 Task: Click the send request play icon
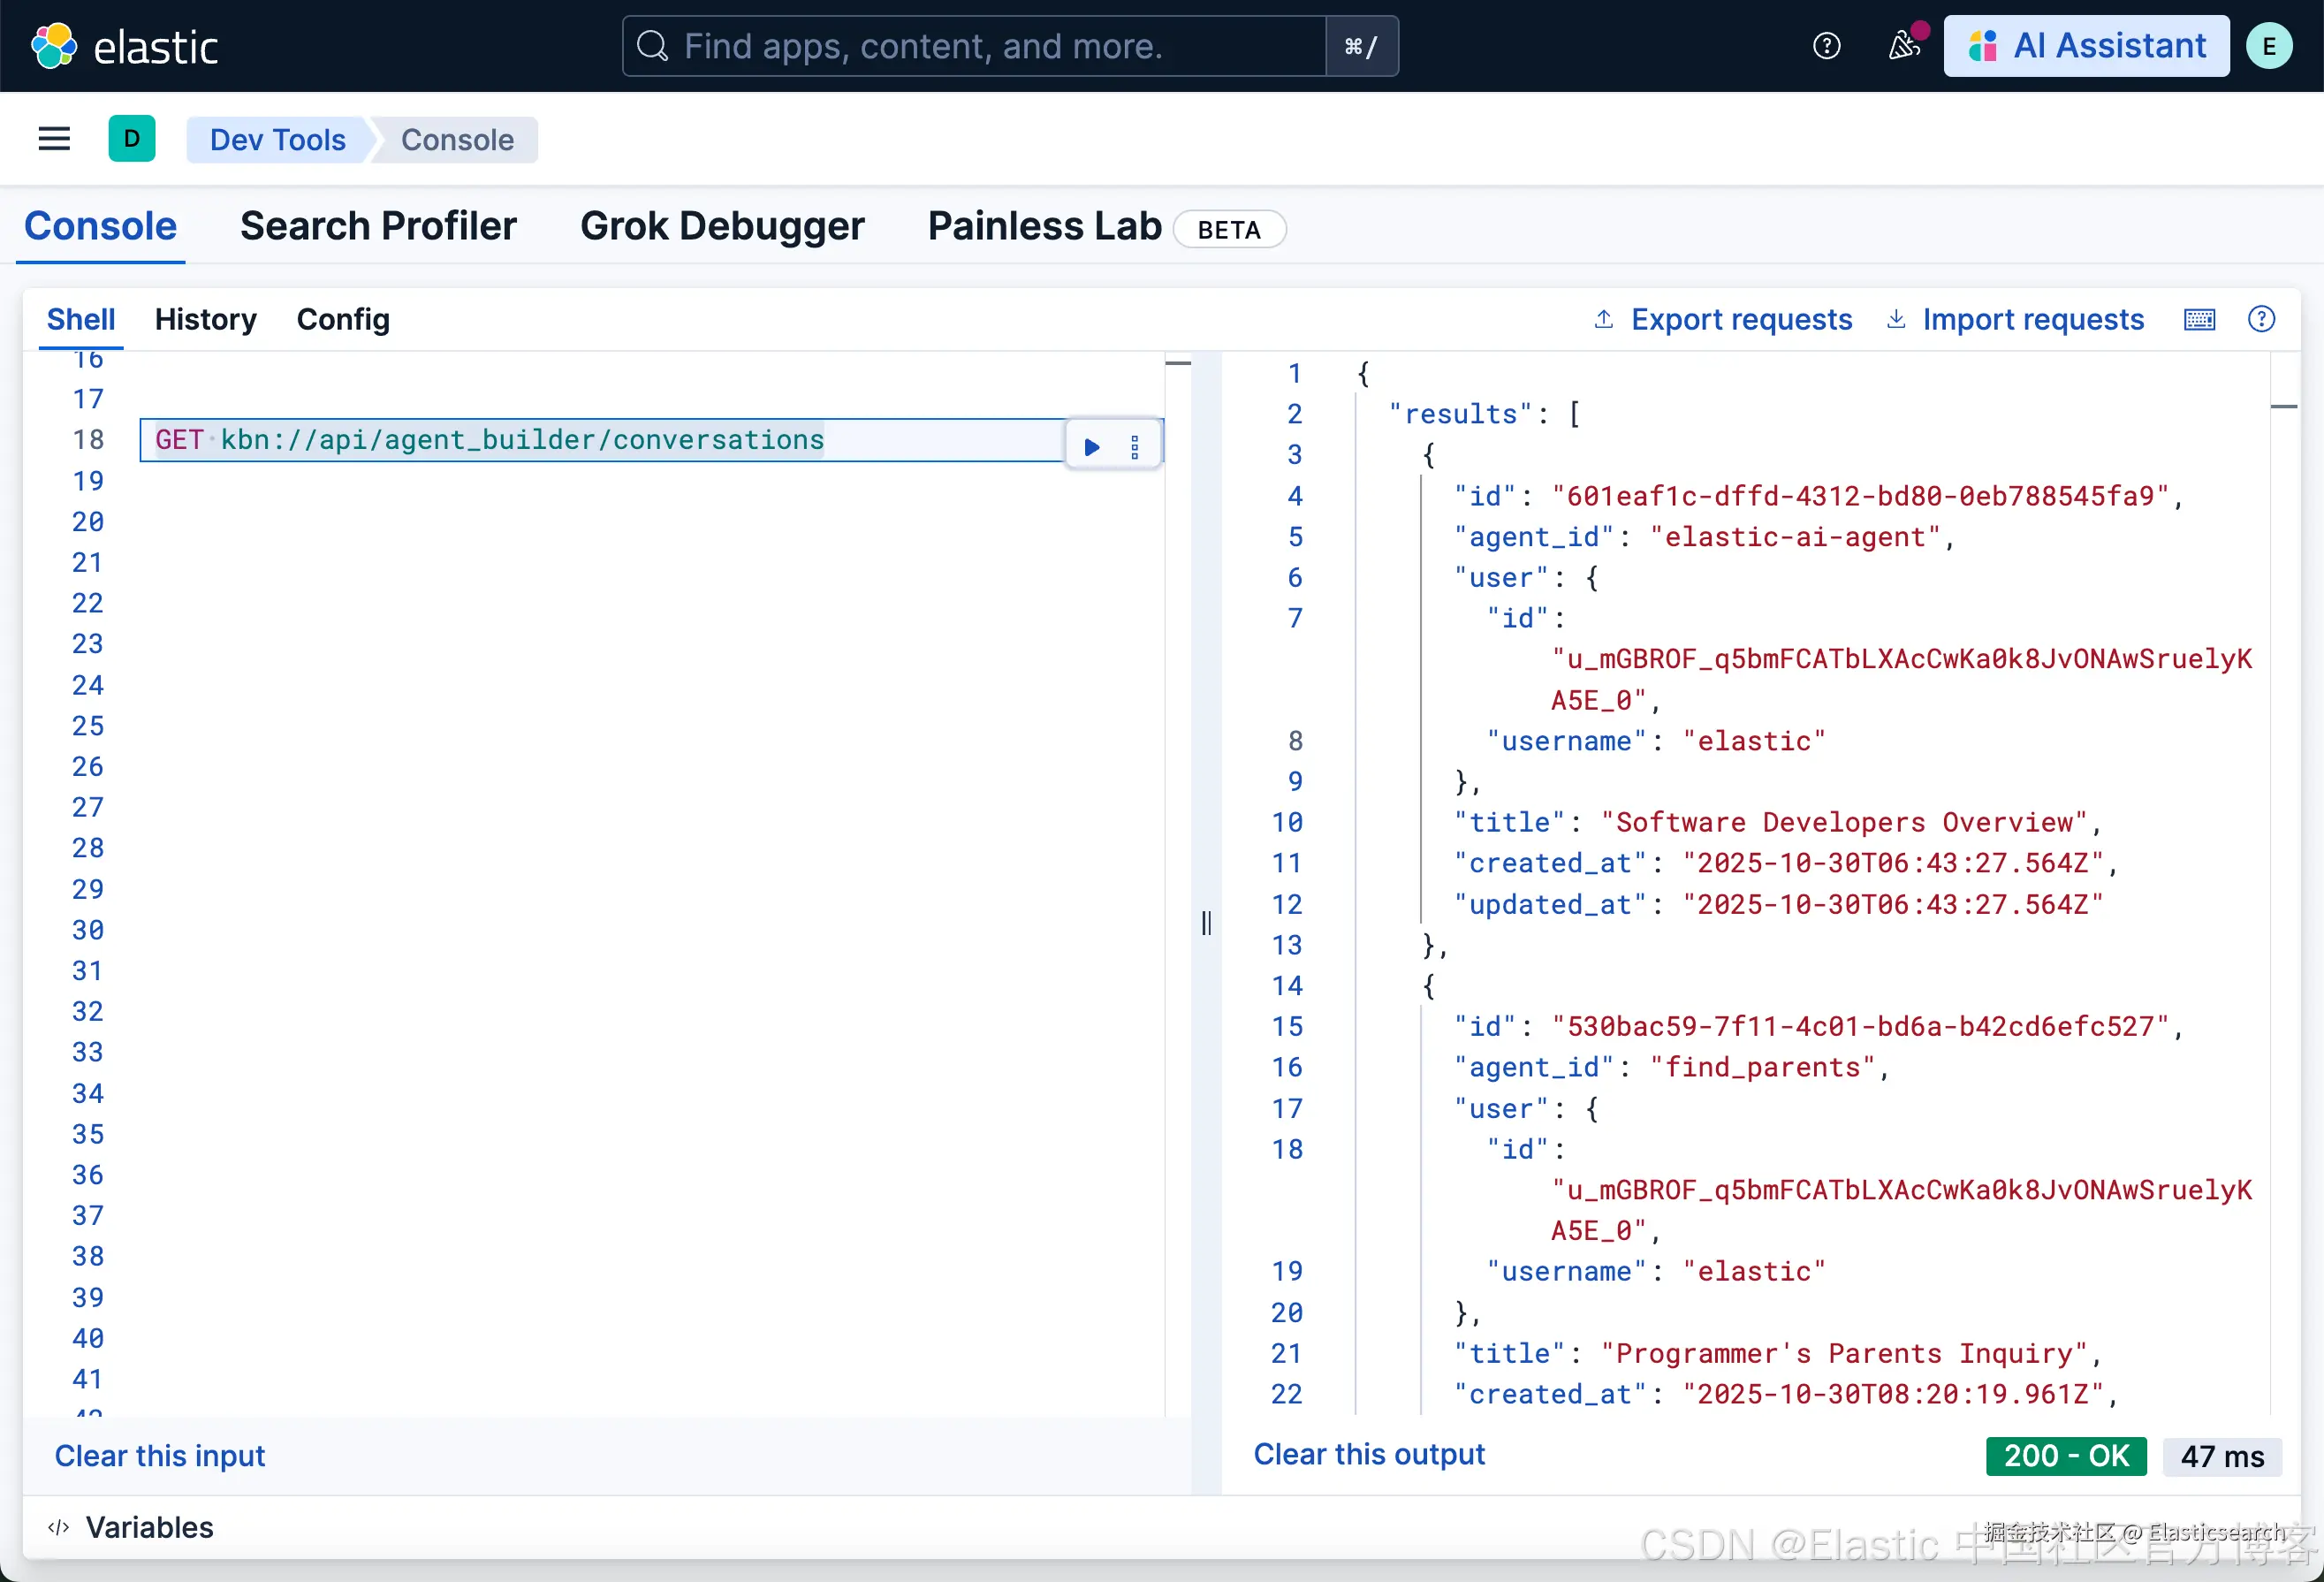pos(1091,446)
